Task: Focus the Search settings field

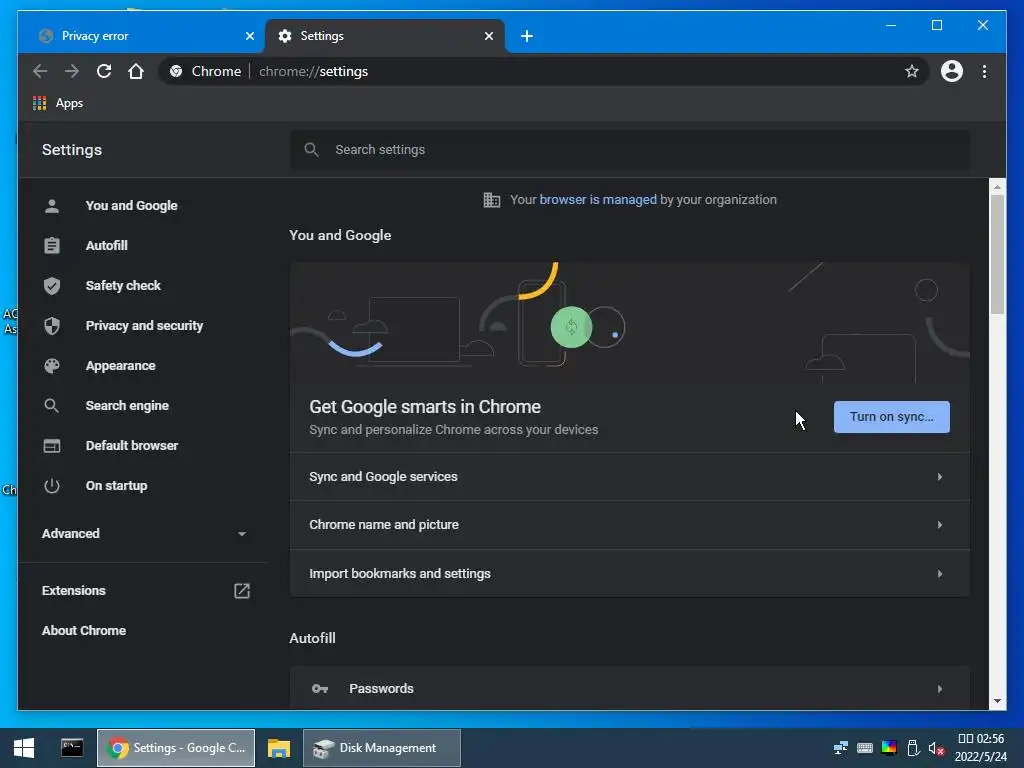Action: [x=630, y=150]
